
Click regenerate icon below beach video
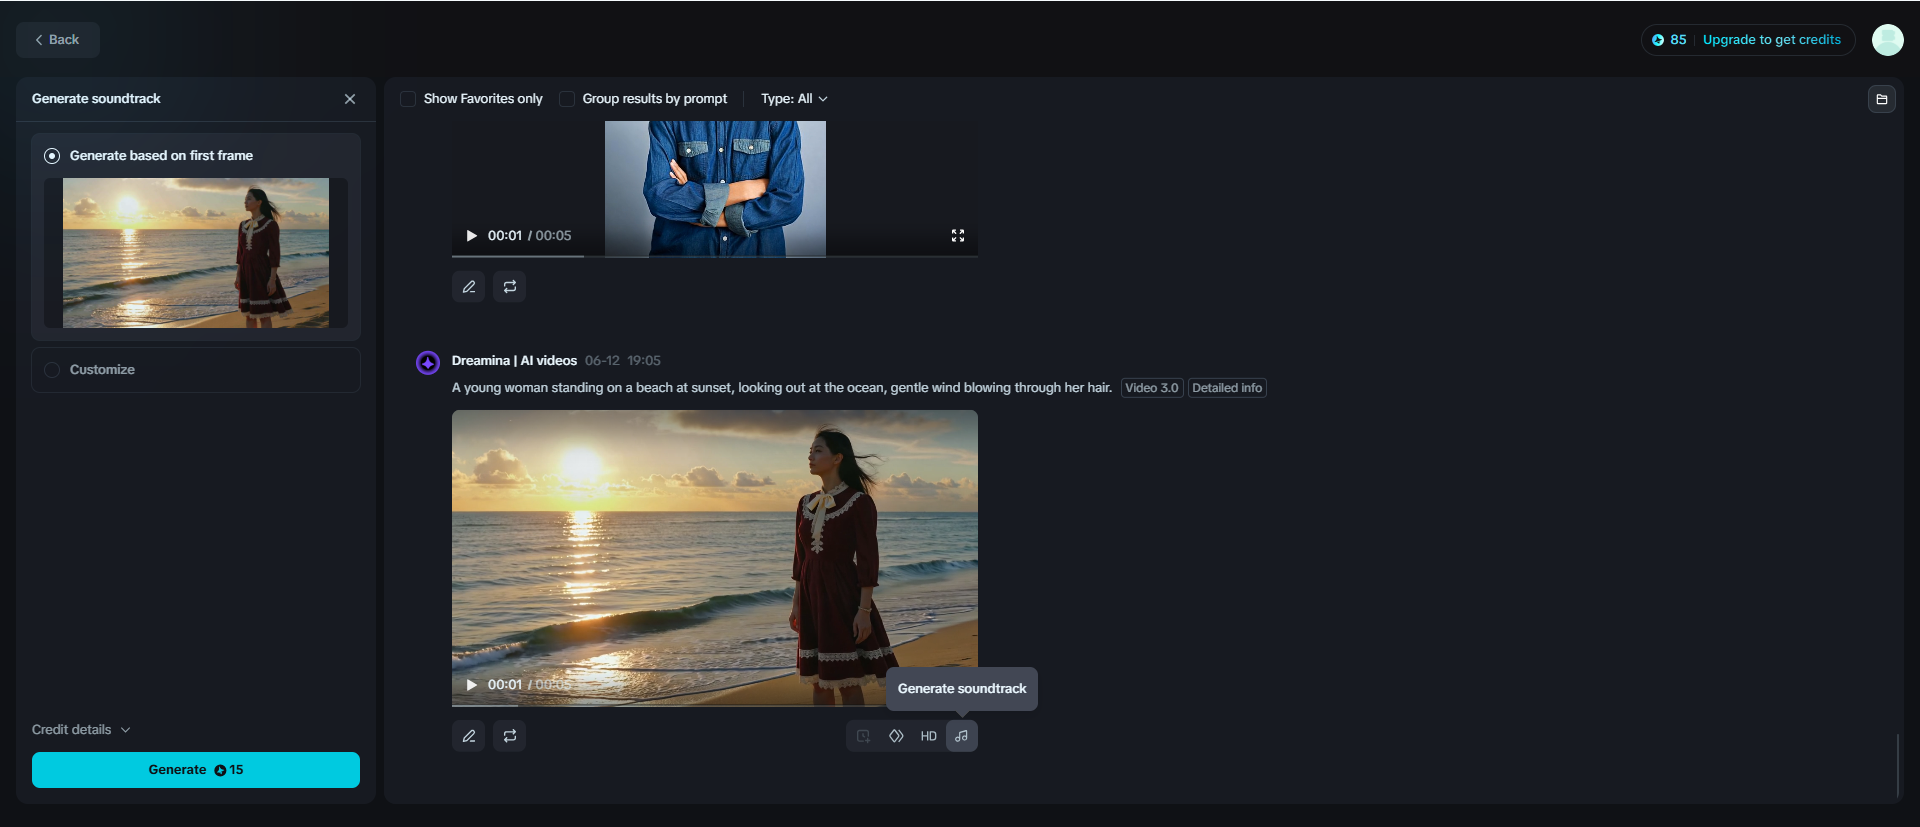point(510,736)
